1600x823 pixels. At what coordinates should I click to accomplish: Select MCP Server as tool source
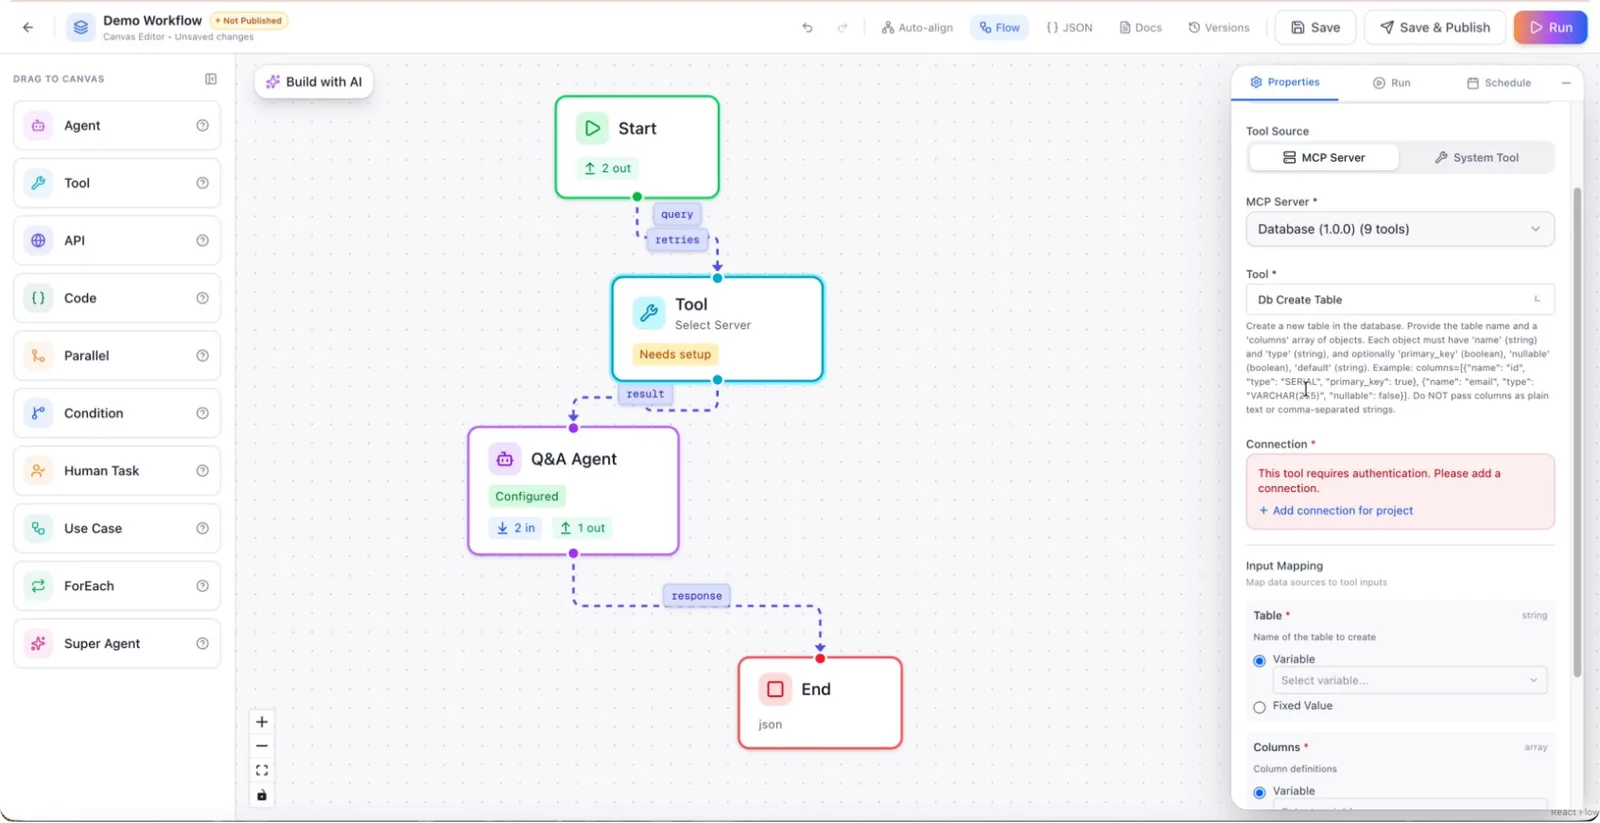1323,158
